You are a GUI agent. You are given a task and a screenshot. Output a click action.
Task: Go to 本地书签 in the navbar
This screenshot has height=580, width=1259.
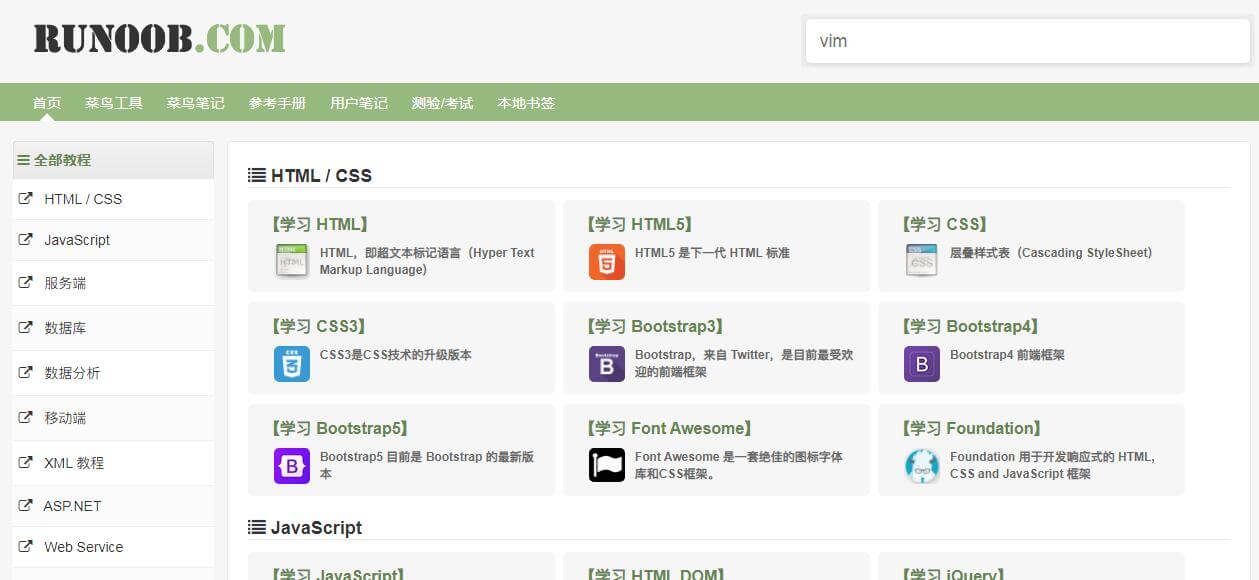tap(526, 103)
